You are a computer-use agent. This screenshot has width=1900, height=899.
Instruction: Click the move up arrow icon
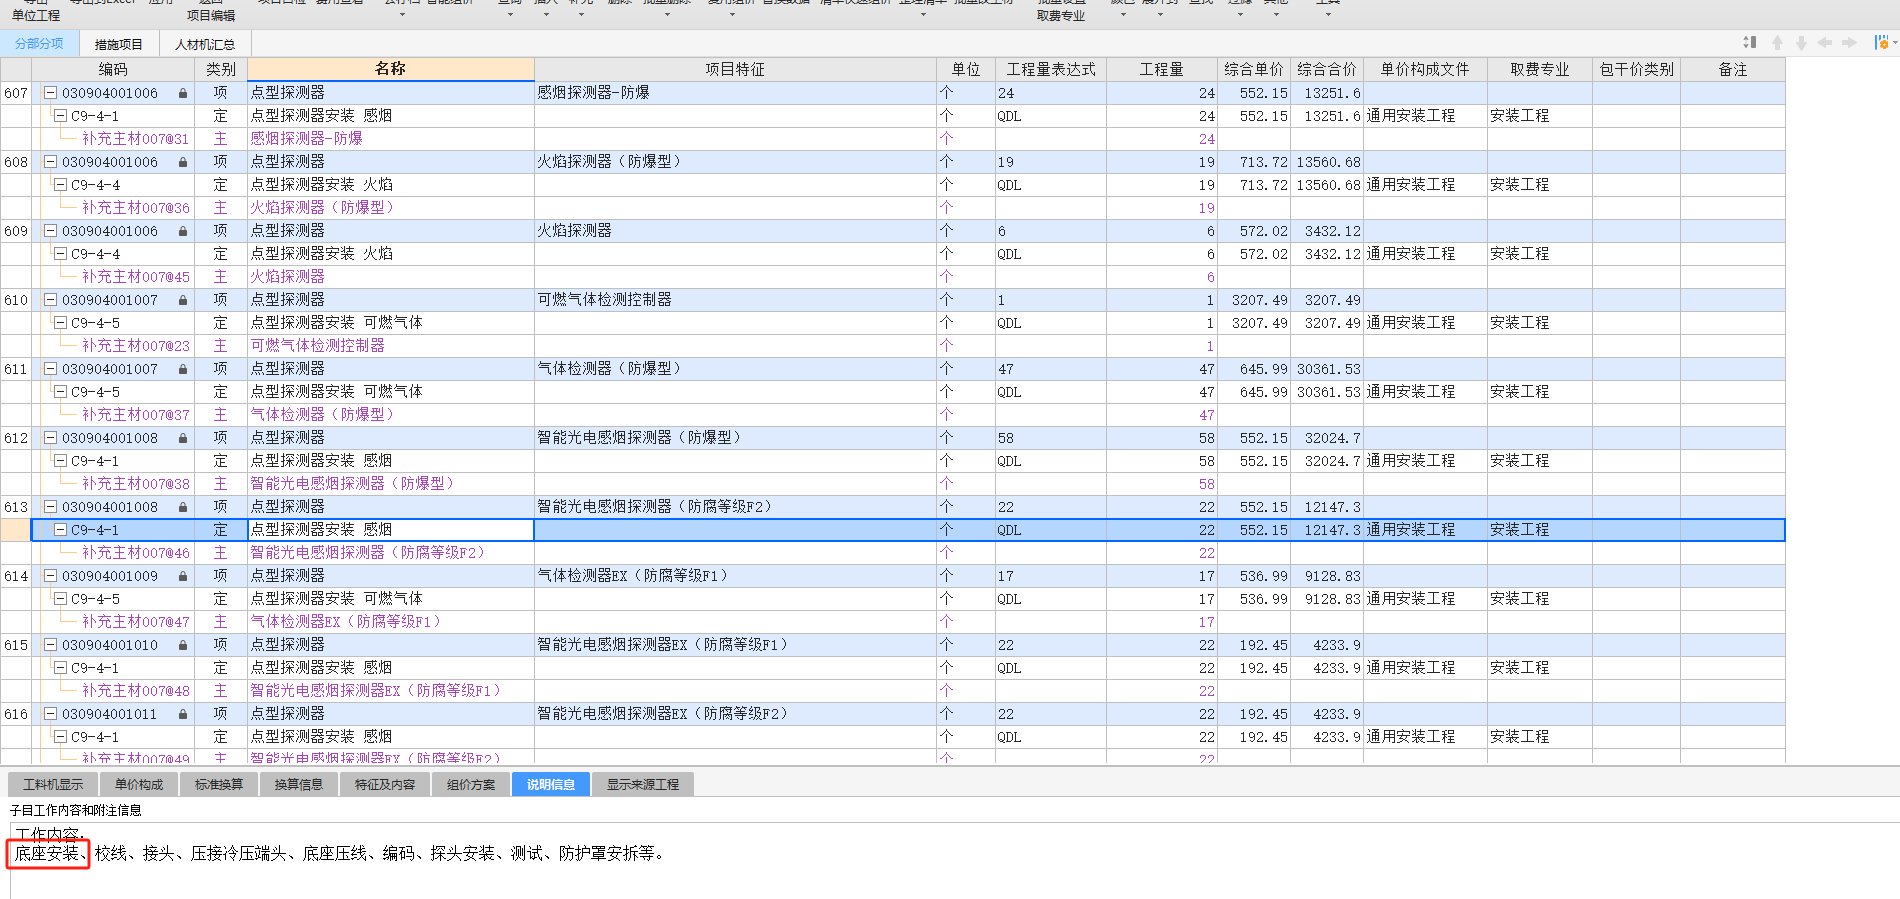click(1777, 43)
